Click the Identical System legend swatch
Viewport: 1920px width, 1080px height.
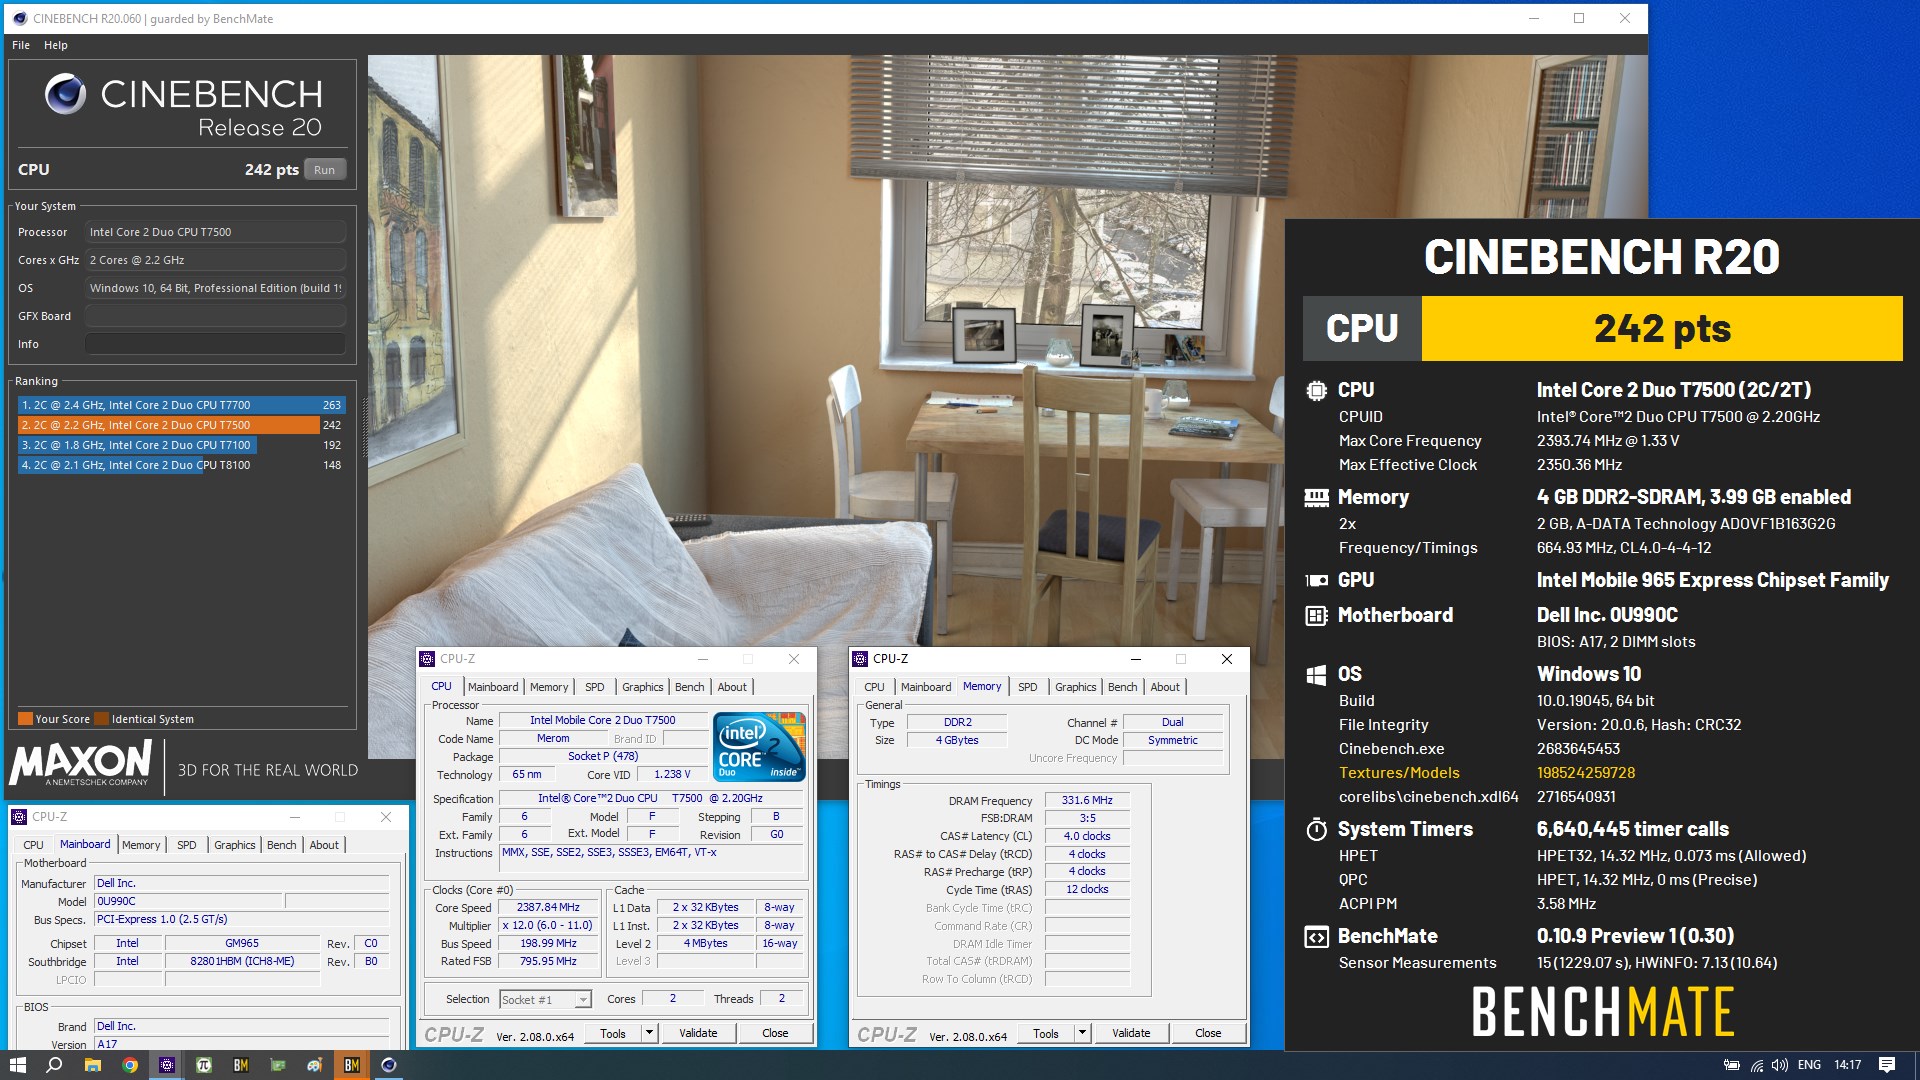coord(102,719)
